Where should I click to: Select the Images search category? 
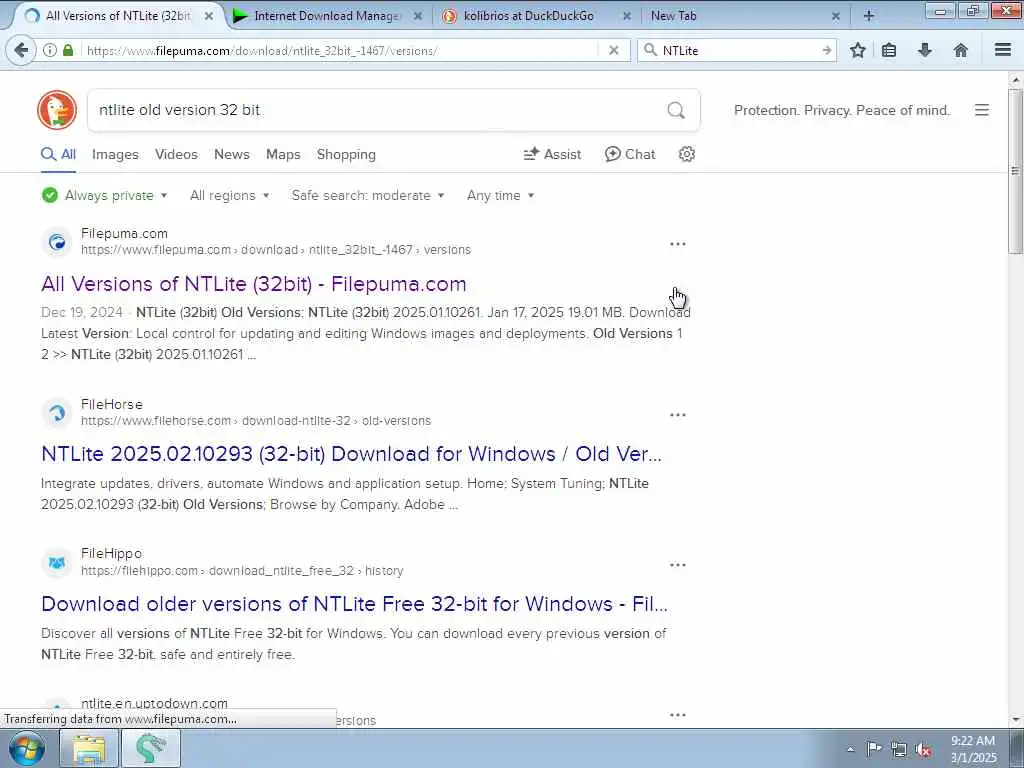115,154
